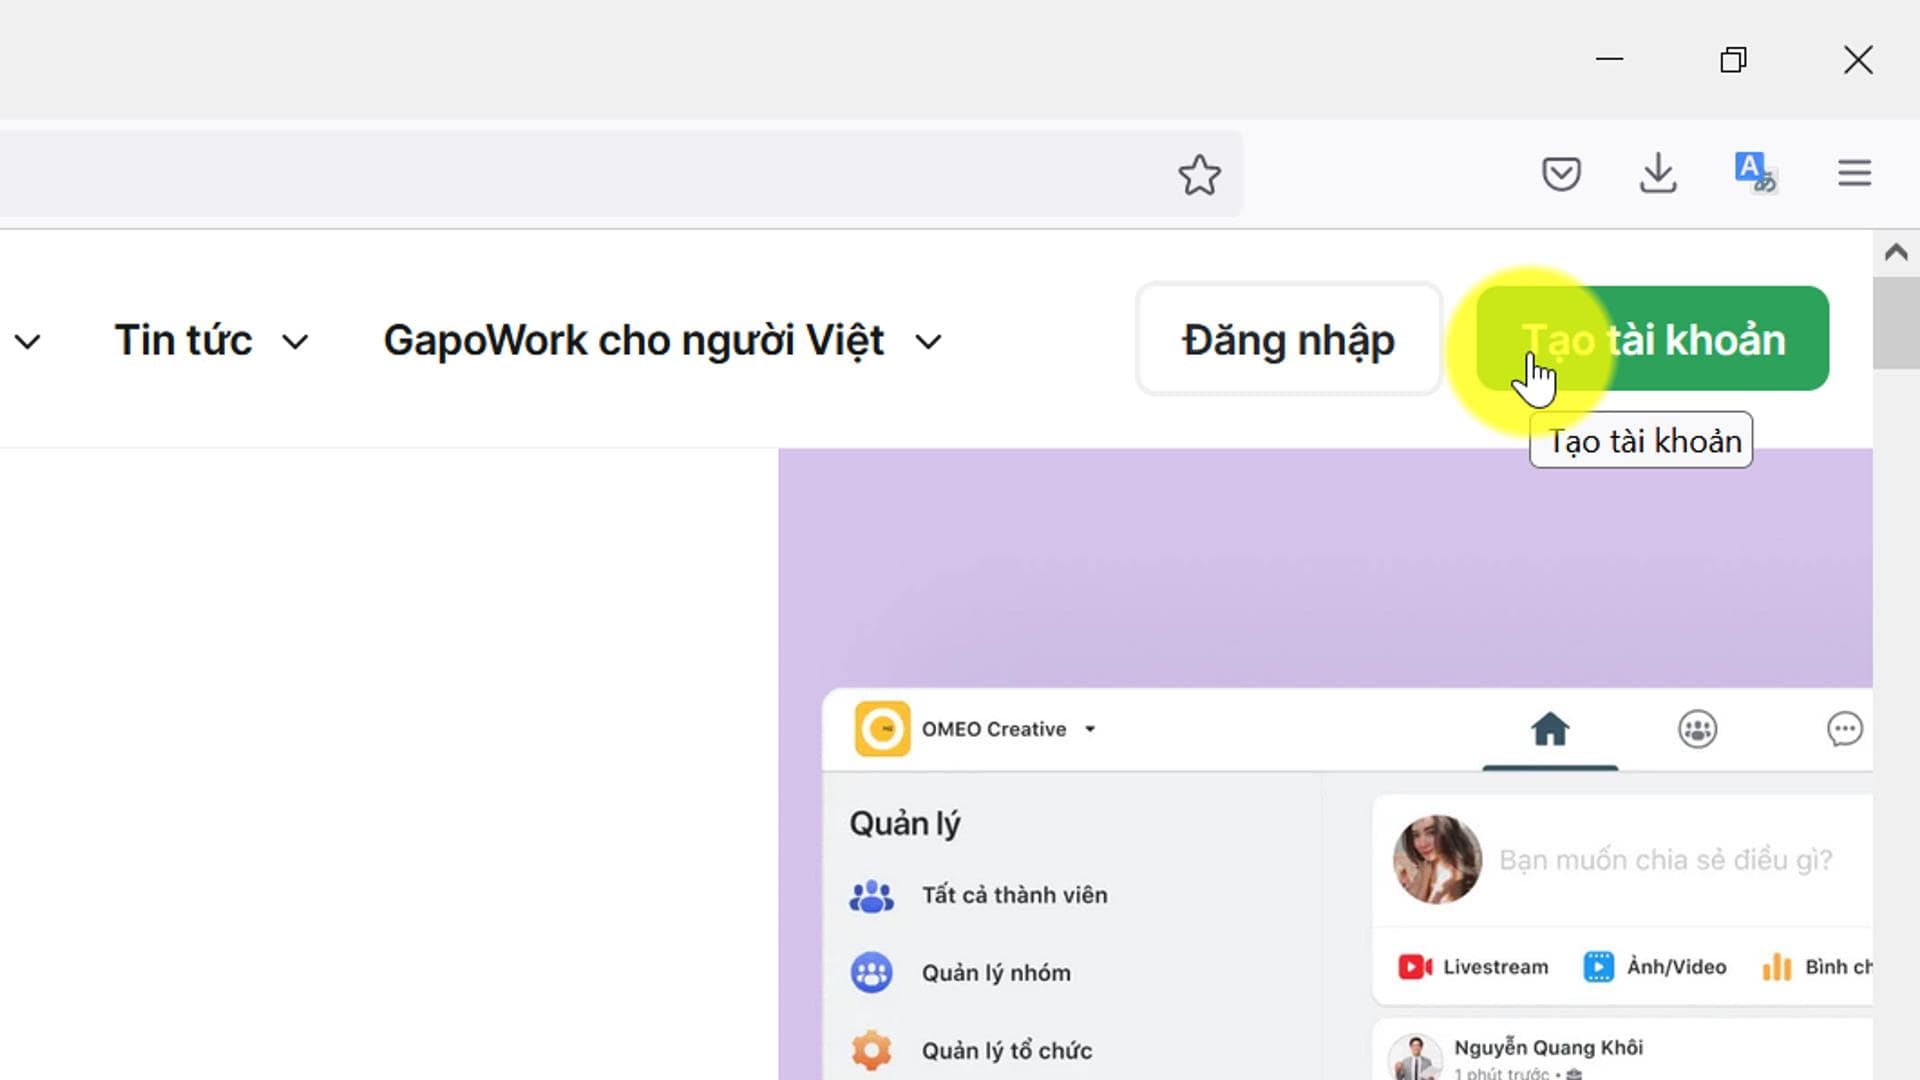
Task: Close the browser window
Action: click(x=1858, y=59)
